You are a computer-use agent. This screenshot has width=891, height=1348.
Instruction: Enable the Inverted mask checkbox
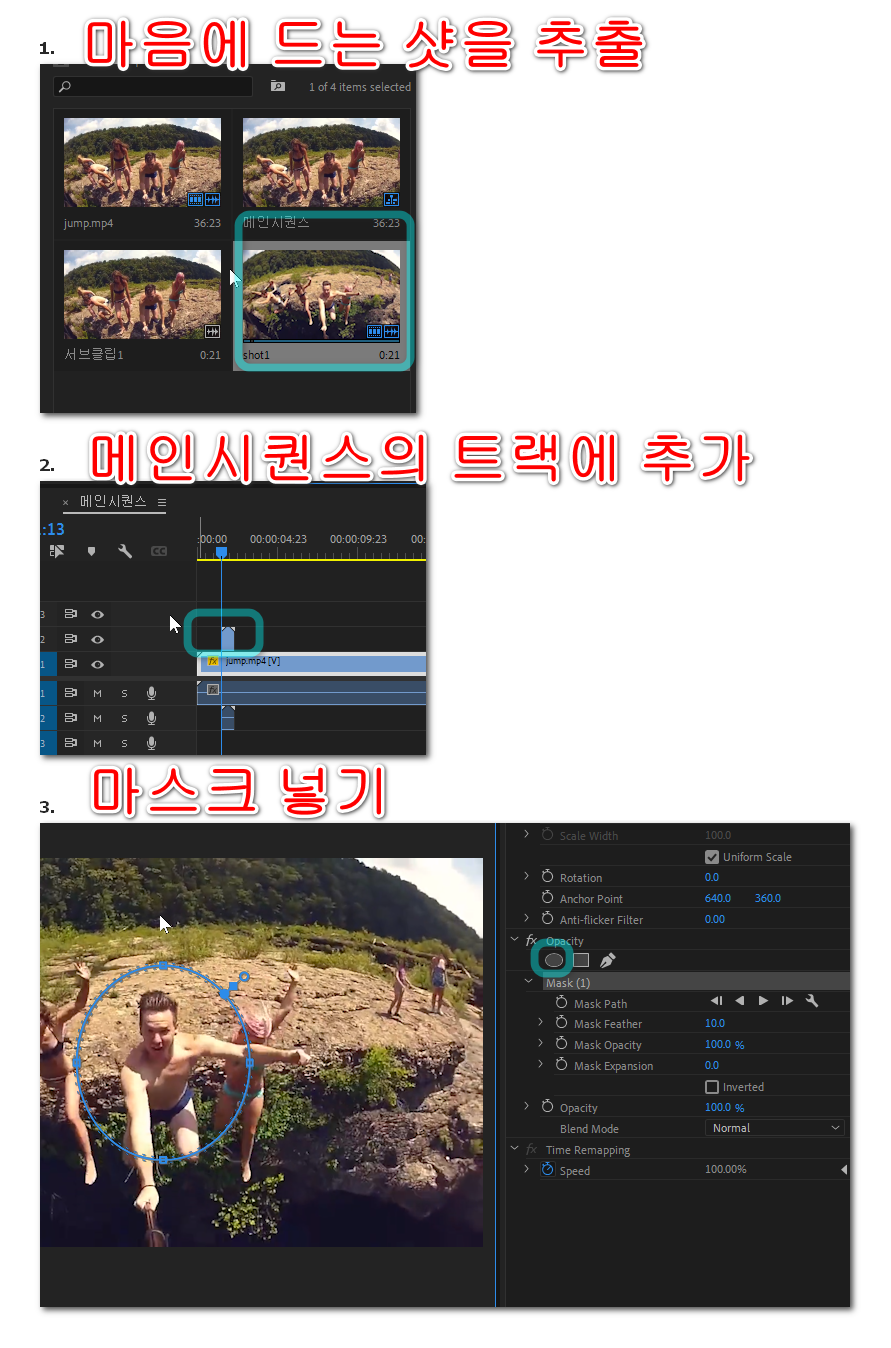tap(712, 1087)
